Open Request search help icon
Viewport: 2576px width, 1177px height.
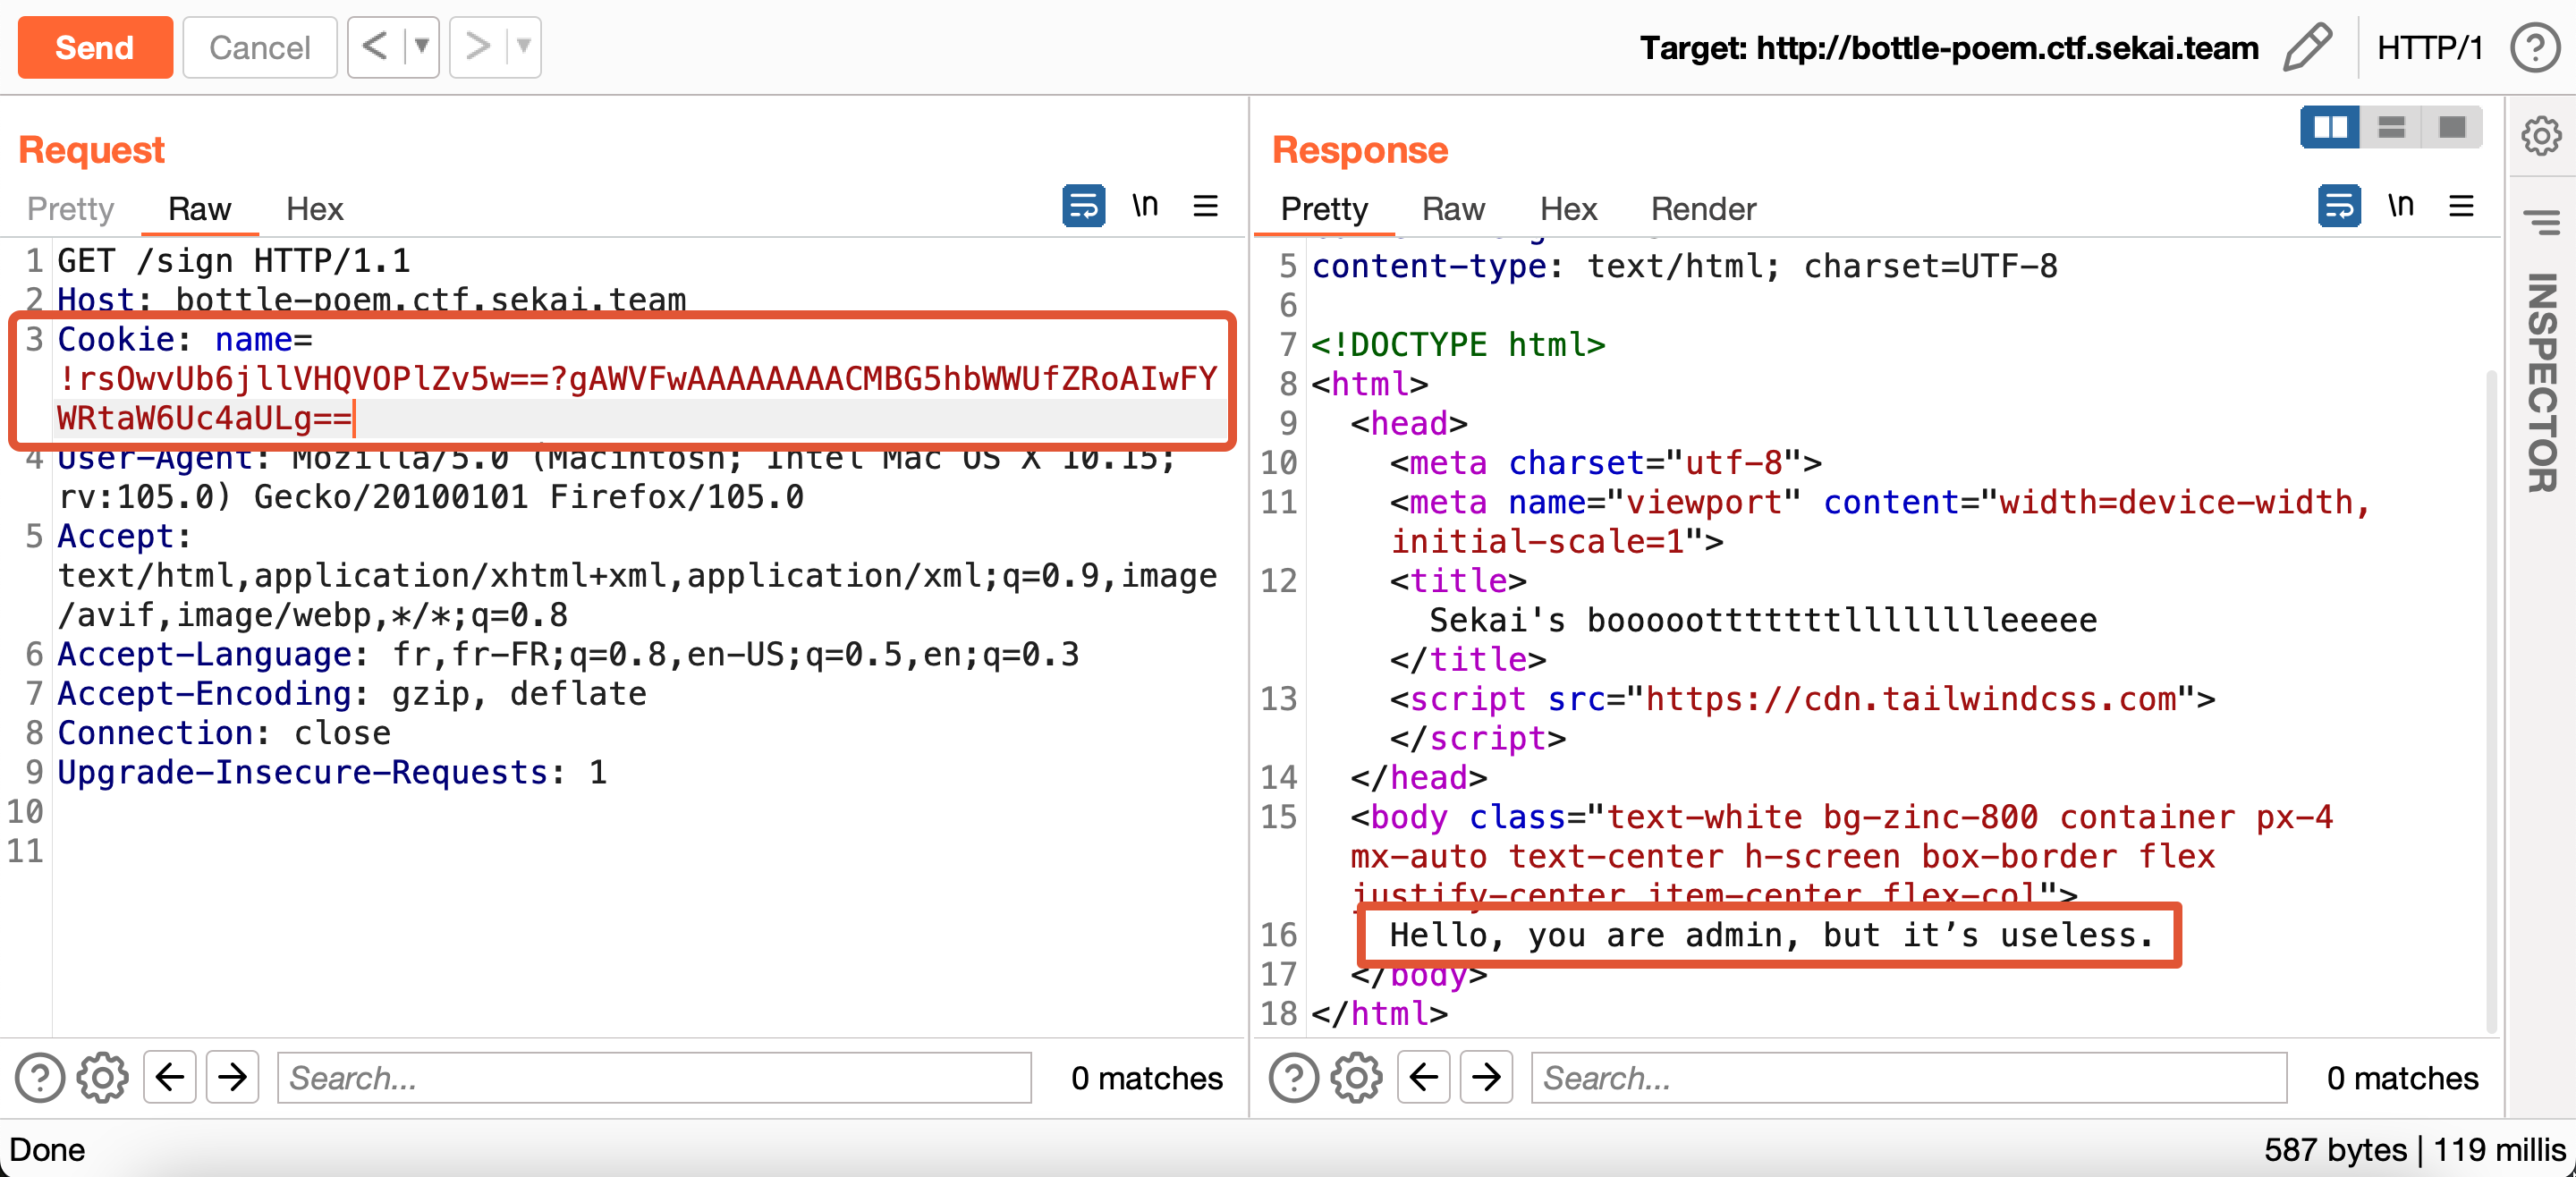click(40, 1078)
